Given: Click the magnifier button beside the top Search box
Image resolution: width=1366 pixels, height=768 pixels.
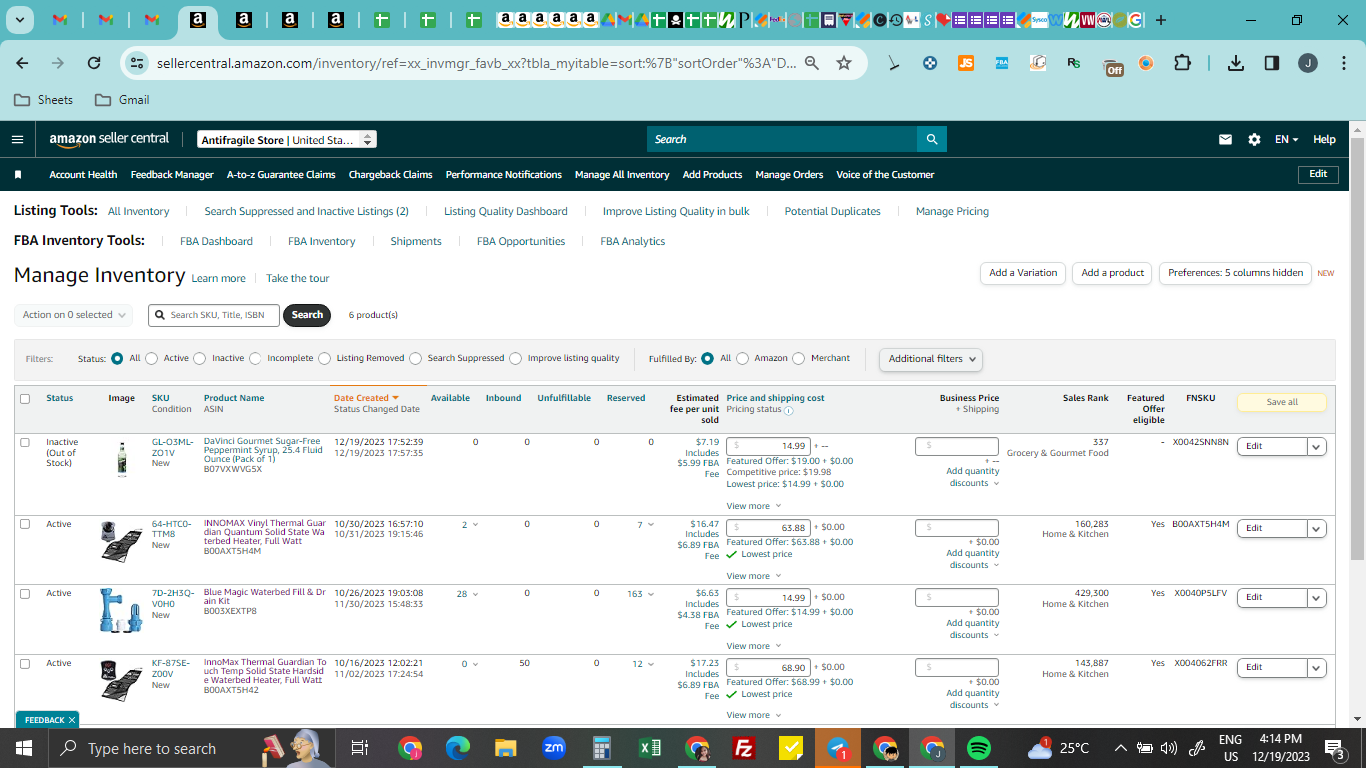Looking at the screenshot, I should pyautogui.click(x=932, y=139).
